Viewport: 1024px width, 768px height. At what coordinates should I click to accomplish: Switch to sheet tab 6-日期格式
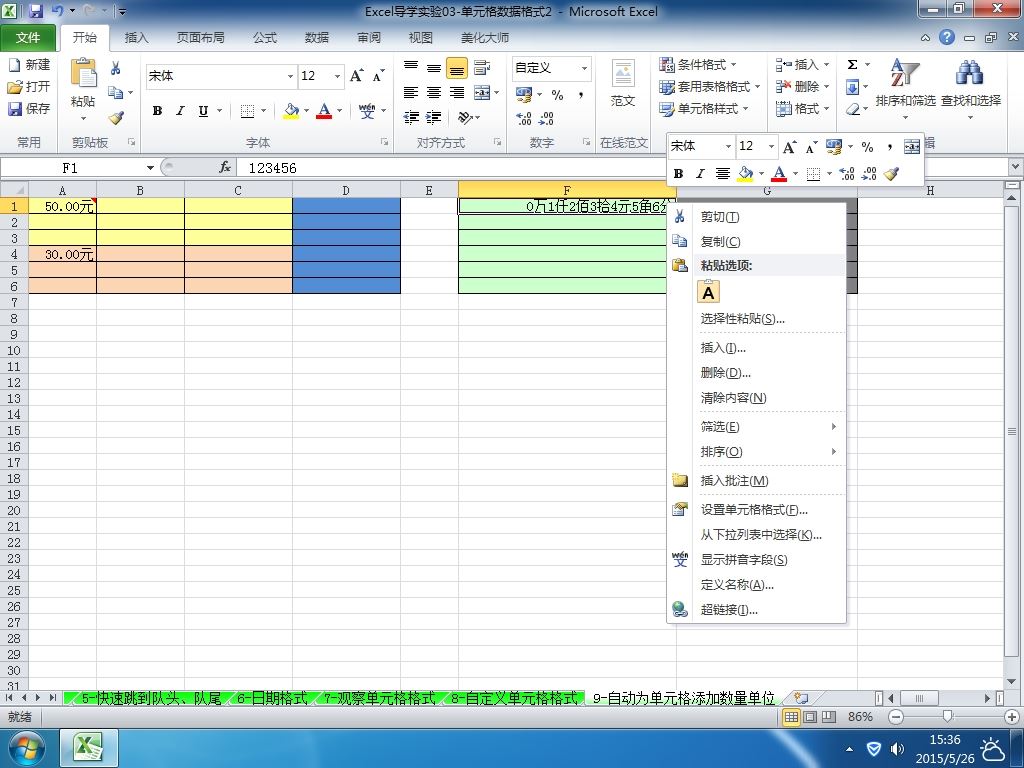[272, 698]
